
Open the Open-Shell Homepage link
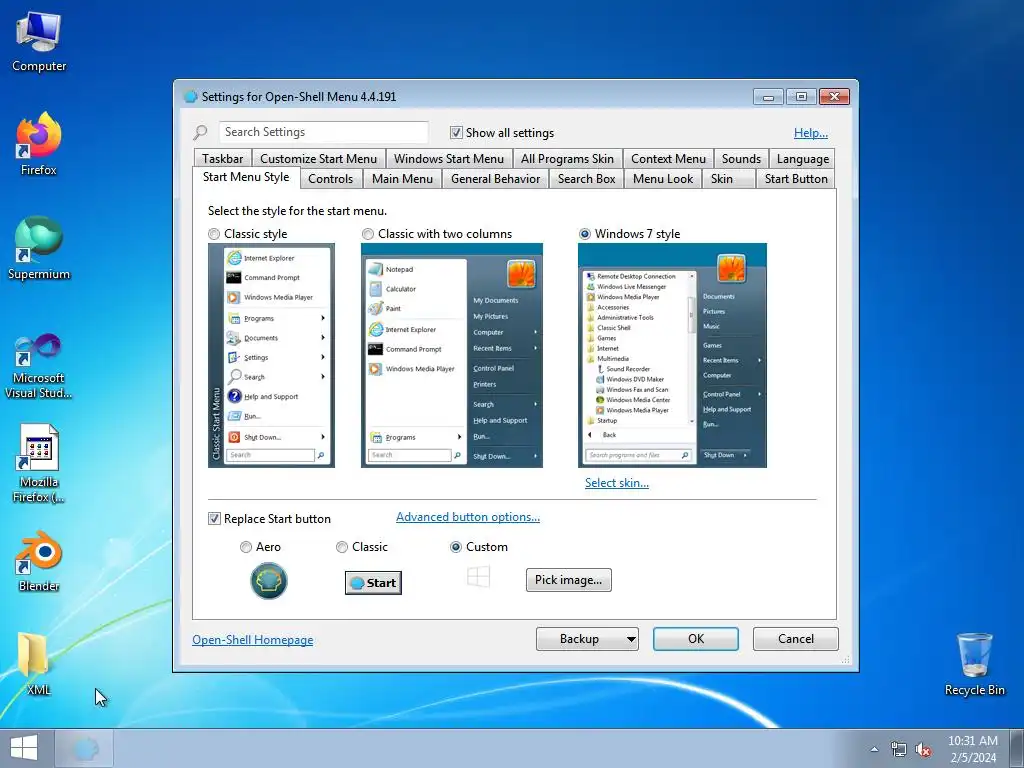[x=253, y=640]
